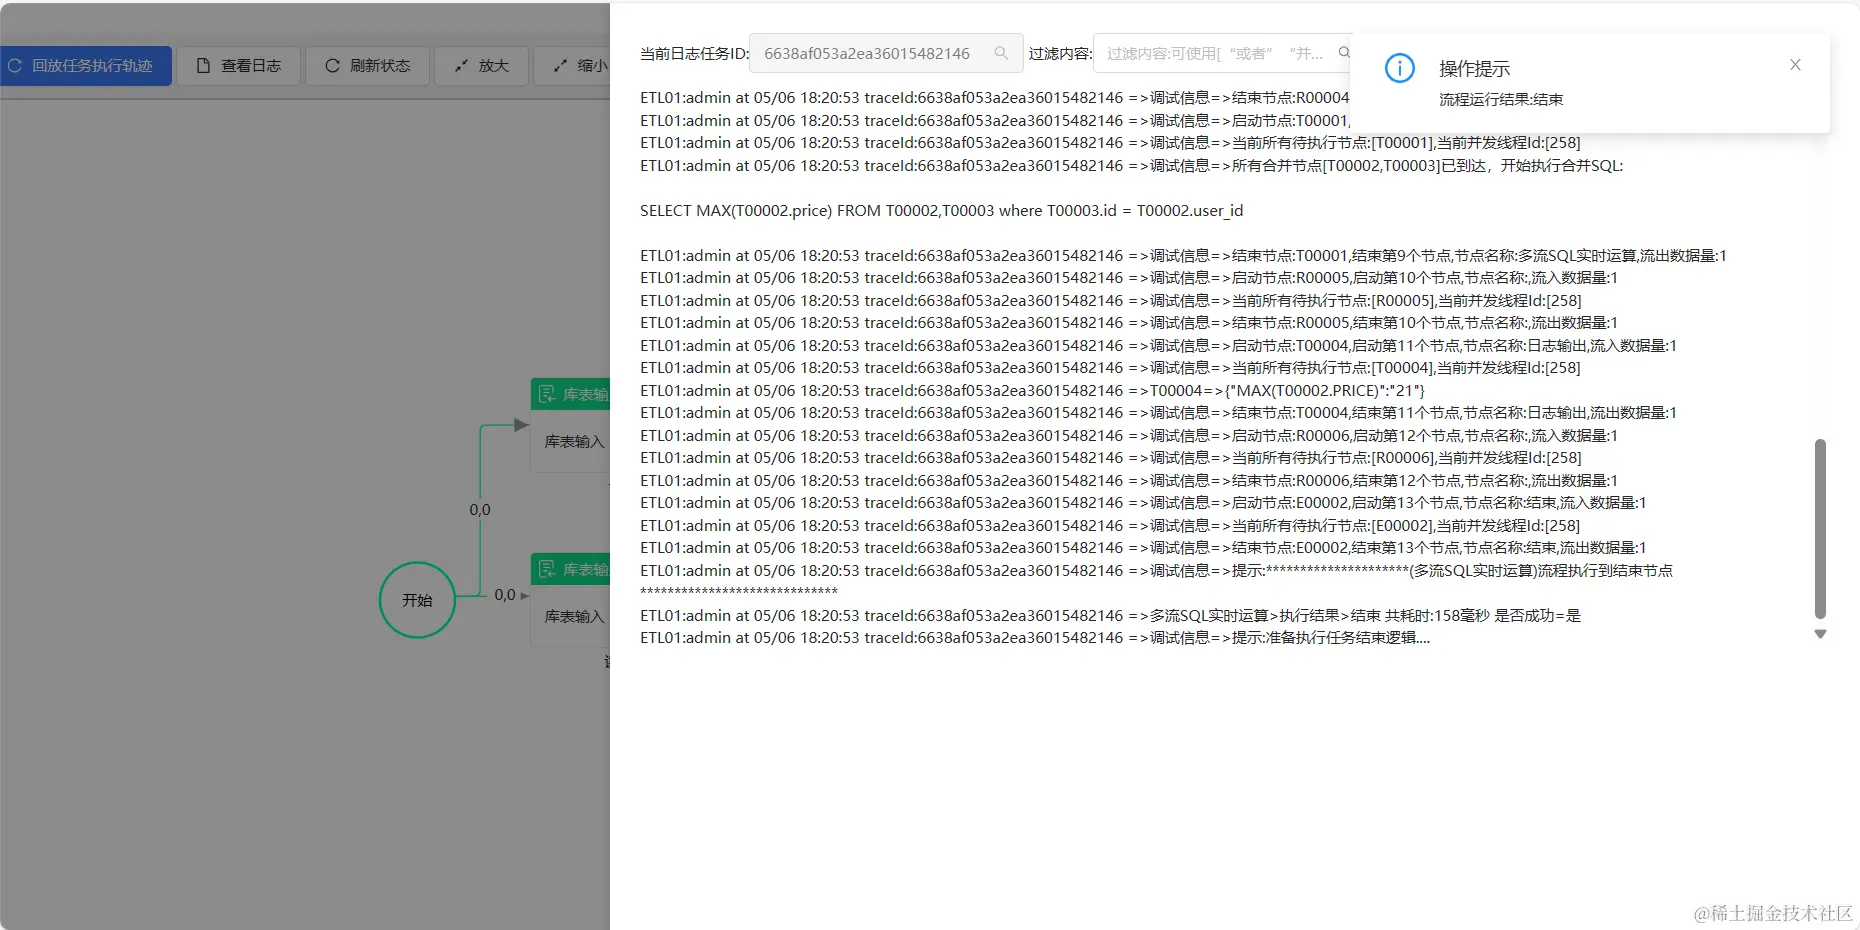Click the replay task execution trace button
The height and width of the screenshot is (930, 1860).
pyautogui.click(x=86, y=66)
